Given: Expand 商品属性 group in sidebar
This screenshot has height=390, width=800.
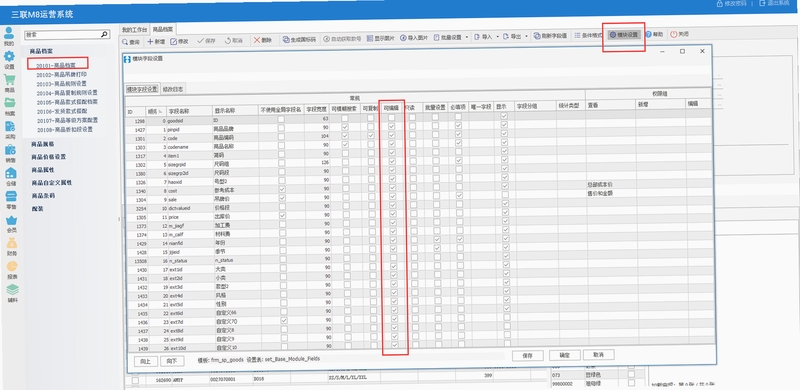Looking at the screenshot, I should tap(42, 169).
